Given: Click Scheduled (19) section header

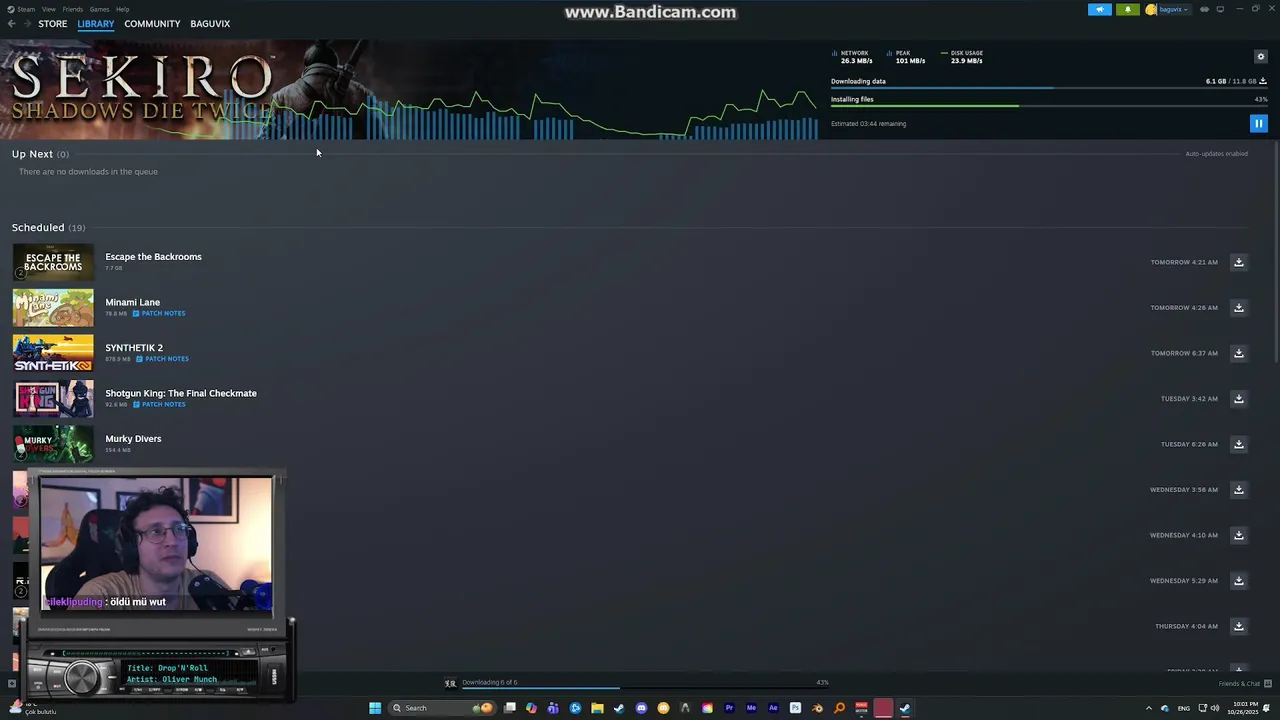Looking at the screenshot, I should tap(48, 228).
